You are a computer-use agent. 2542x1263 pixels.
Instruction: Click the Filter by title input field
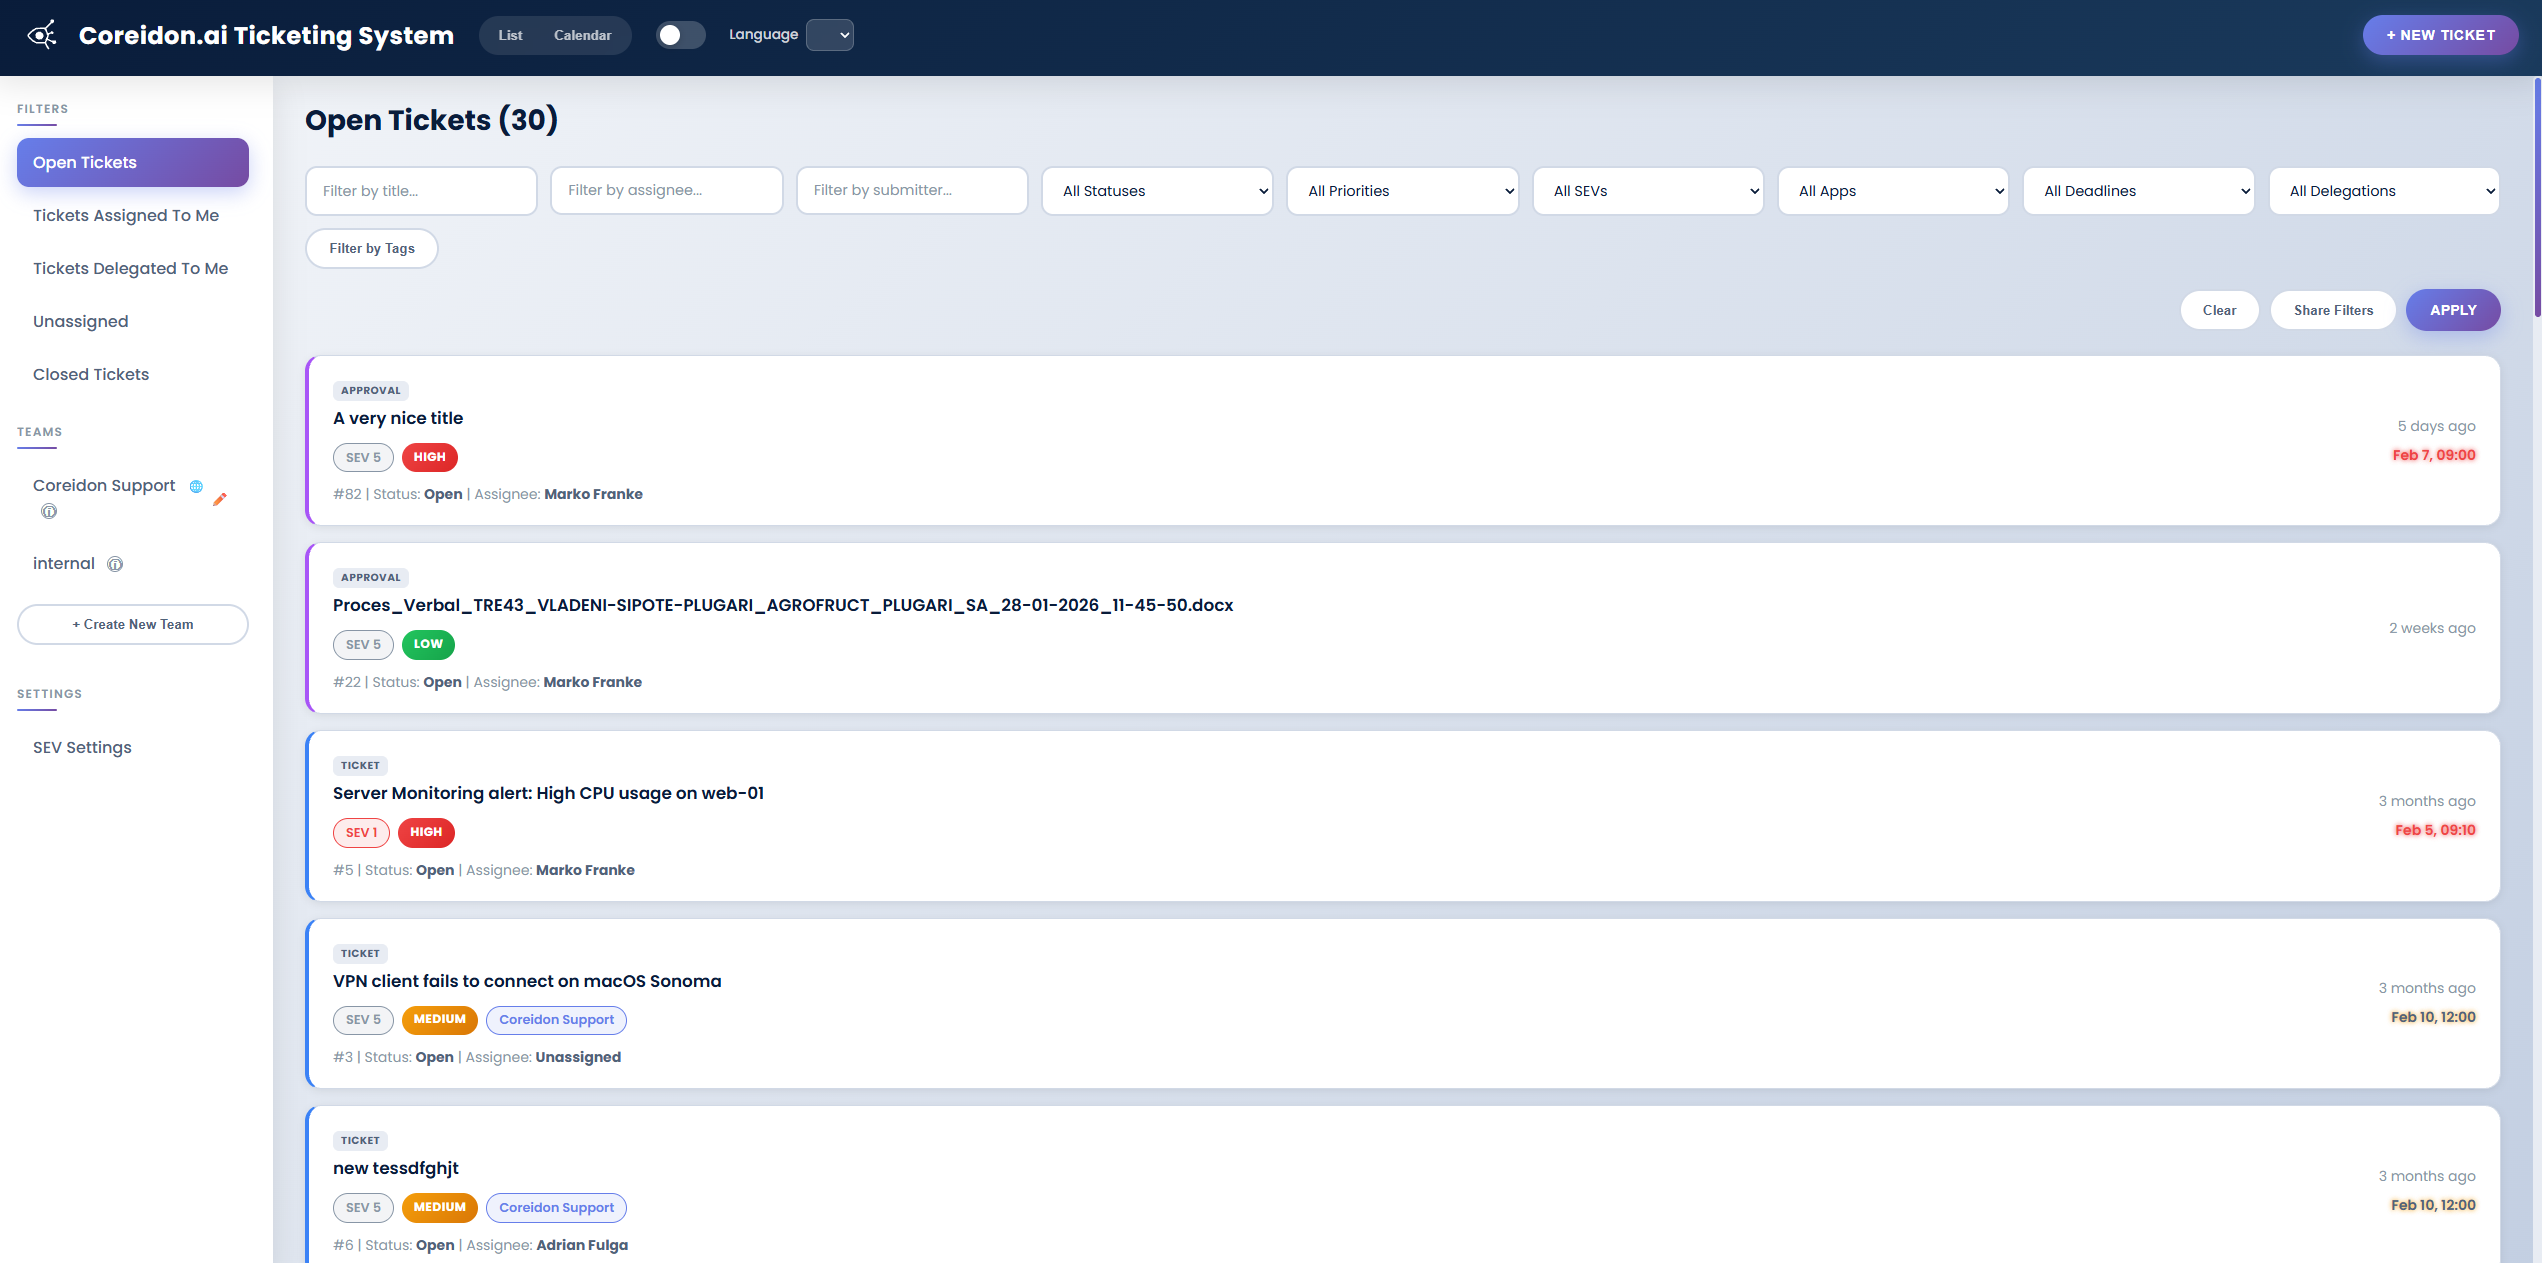click(420, 190)
